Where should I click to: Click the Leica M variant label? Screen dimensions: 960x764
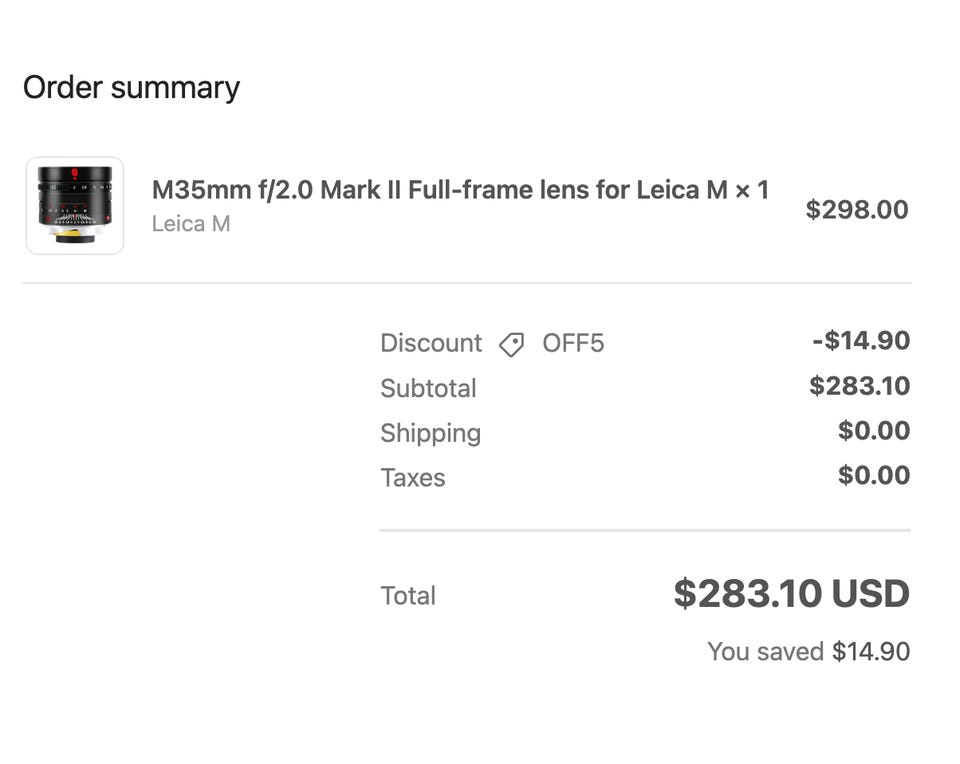coord(191,224)
